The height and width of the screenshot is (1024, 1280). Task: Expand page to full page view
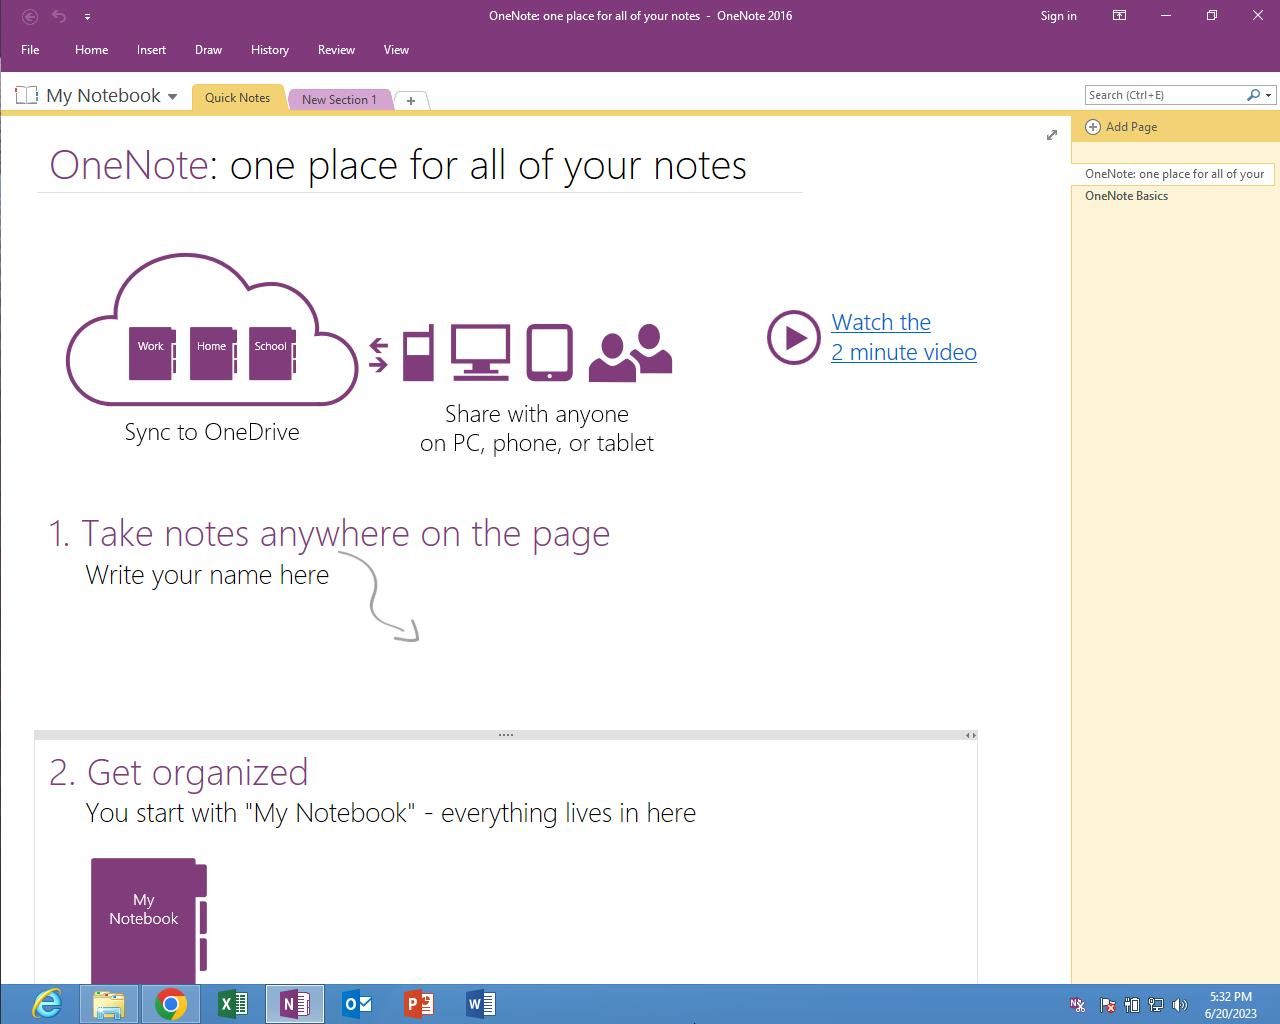coord(1051,135)
